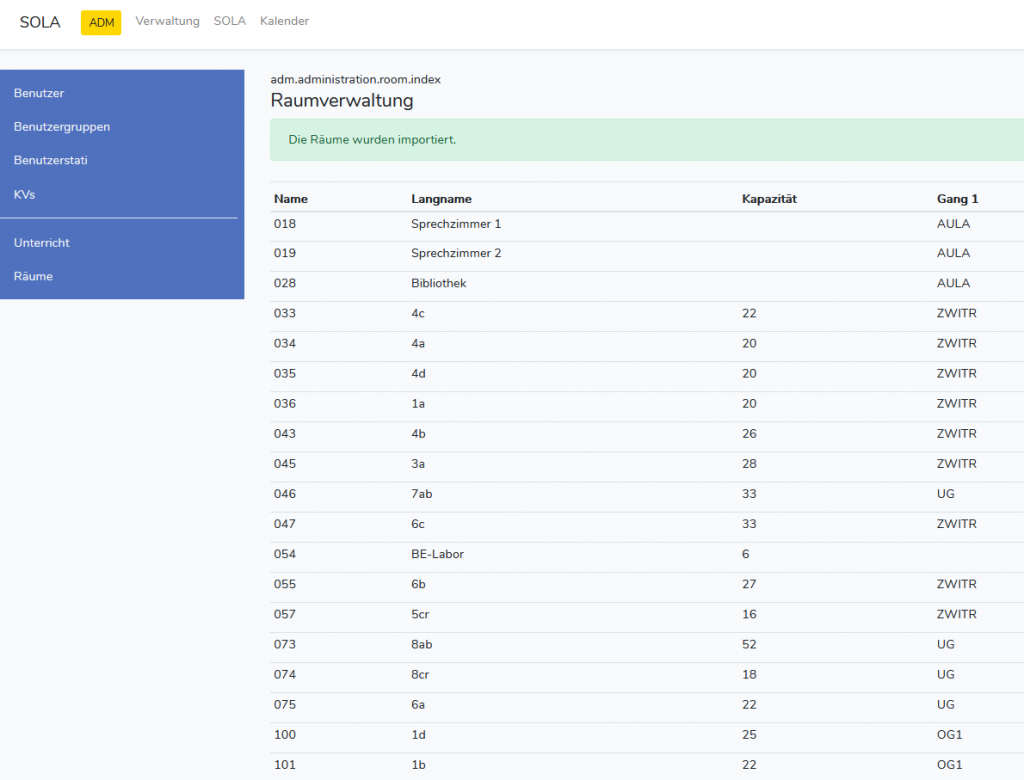The width and height of the screenshot is (1024, 780).
Task: Select room name cell 033
Action: (x=285, y=313)
